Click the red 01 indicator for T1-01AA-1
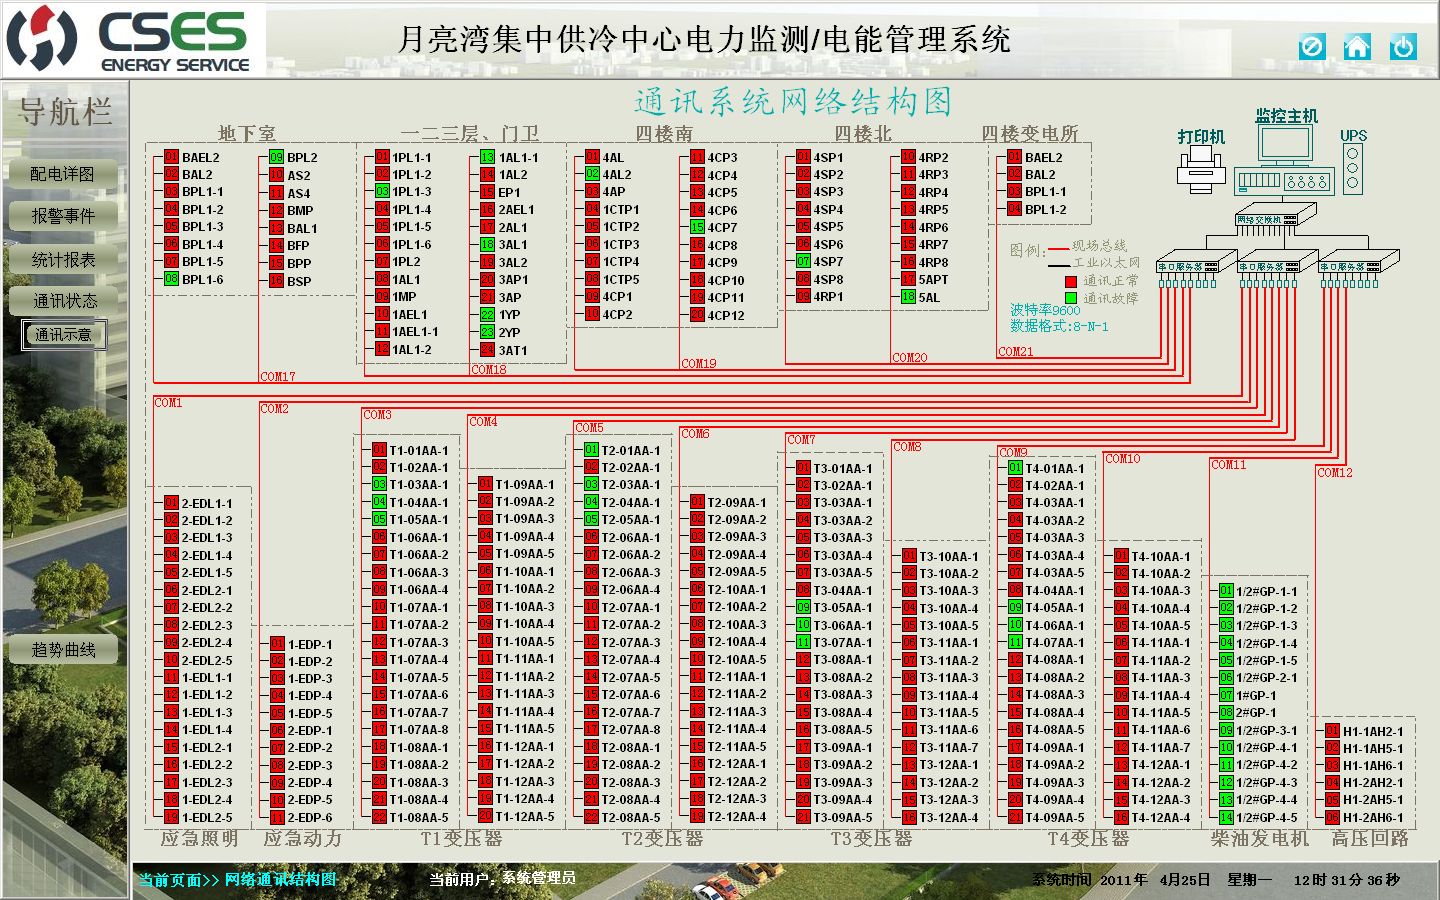 (x=379, y=450)
